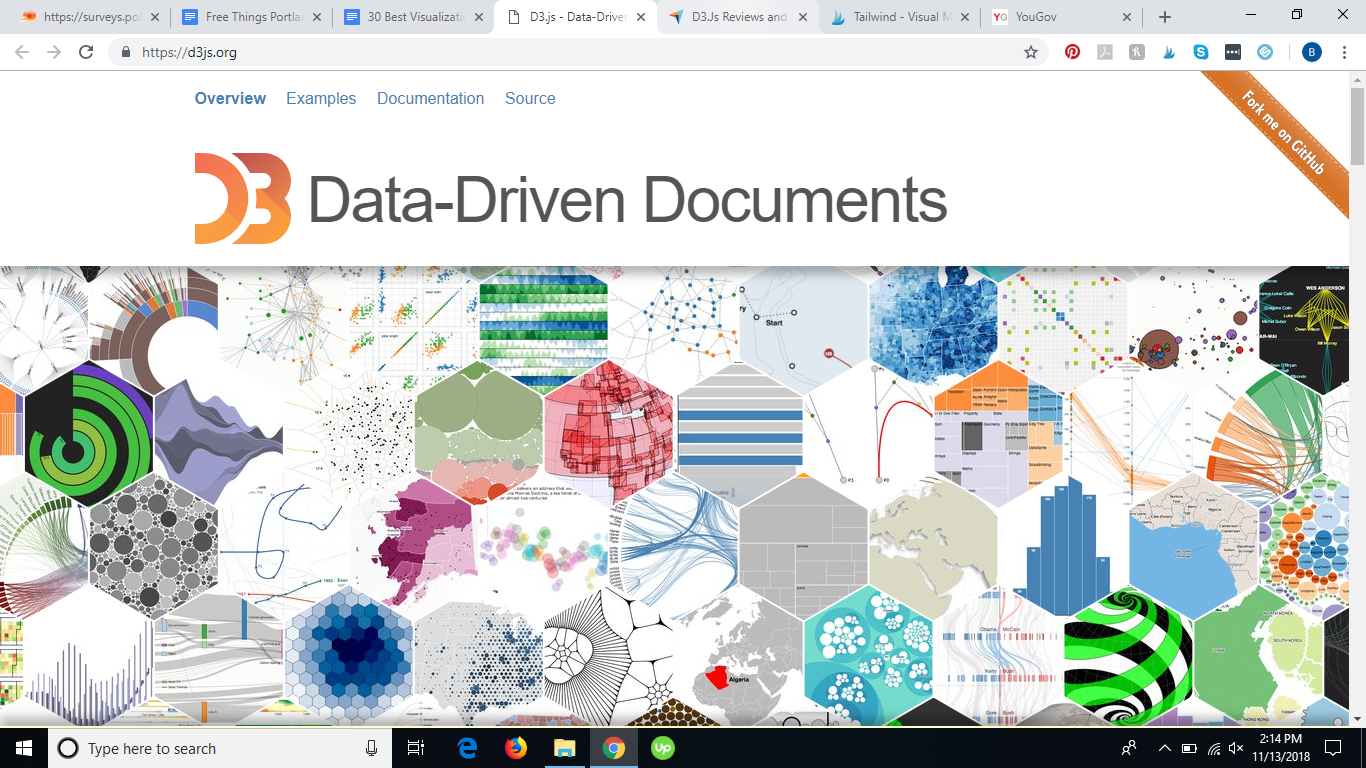Image resolution: width=1366 pixels, height=768 pixels.
Task: Open the Source link
Action: coord(530,98)
